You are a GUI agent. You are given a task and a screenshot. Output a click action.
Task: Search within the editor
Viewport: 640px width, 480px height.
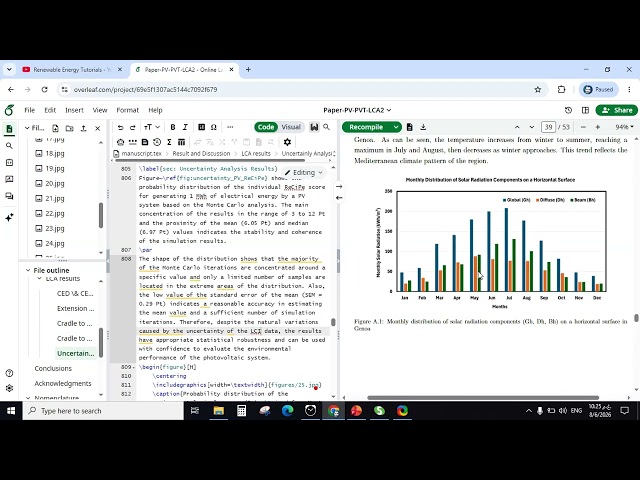[327, 127]
